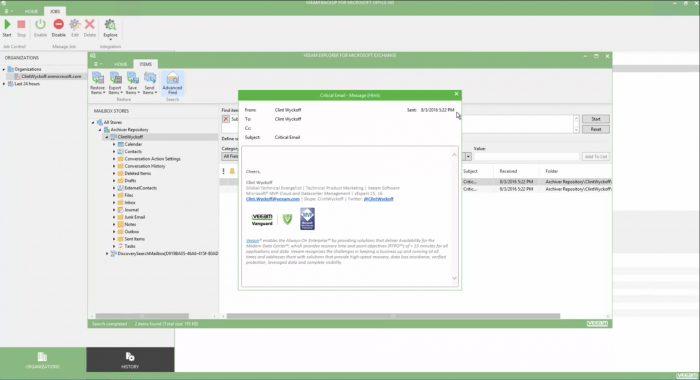This screenshot has height=380, width=700.
Task: Select the Contacts folder
Action: pyautogui.click(x=133, y=151)
